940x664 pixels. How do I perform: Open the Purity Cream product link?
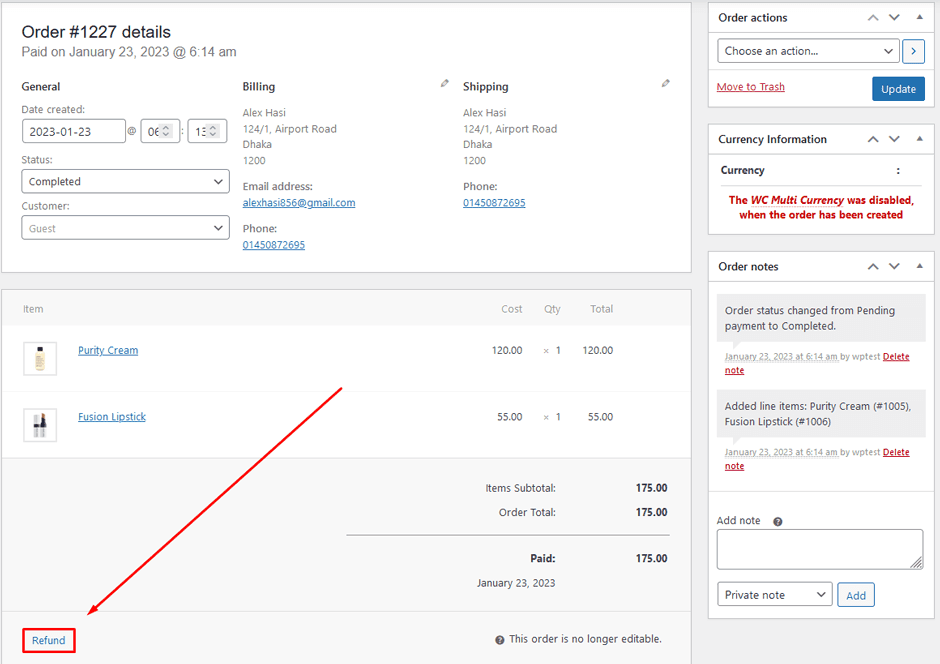click(x=107, y=350)
